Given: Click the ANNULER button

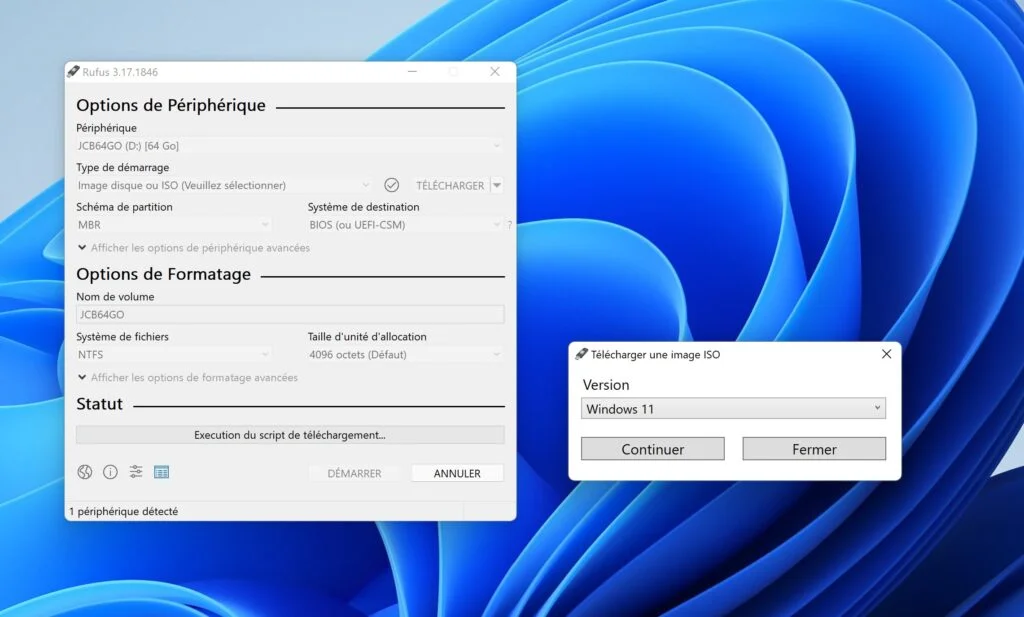Looking at the screenshot, I should point(457,473).
